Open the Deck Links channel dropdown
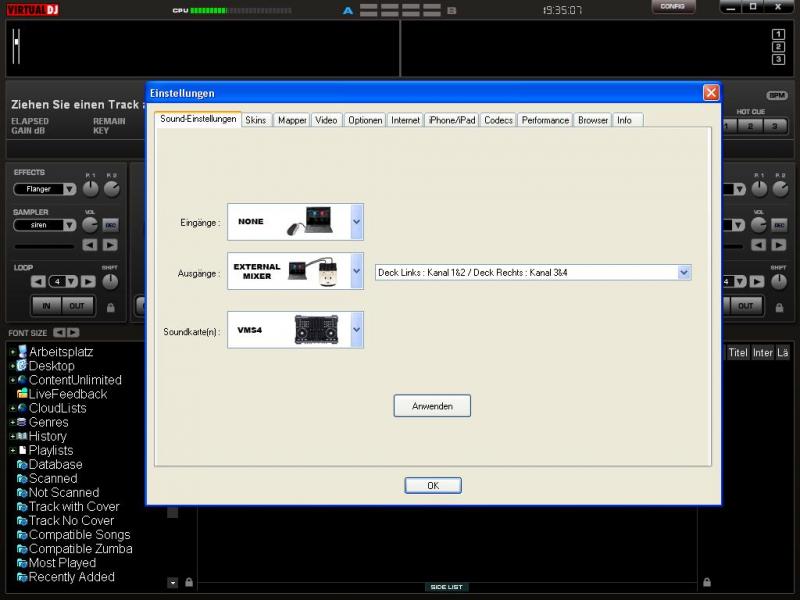800x600 pixels. click(684, 272)
